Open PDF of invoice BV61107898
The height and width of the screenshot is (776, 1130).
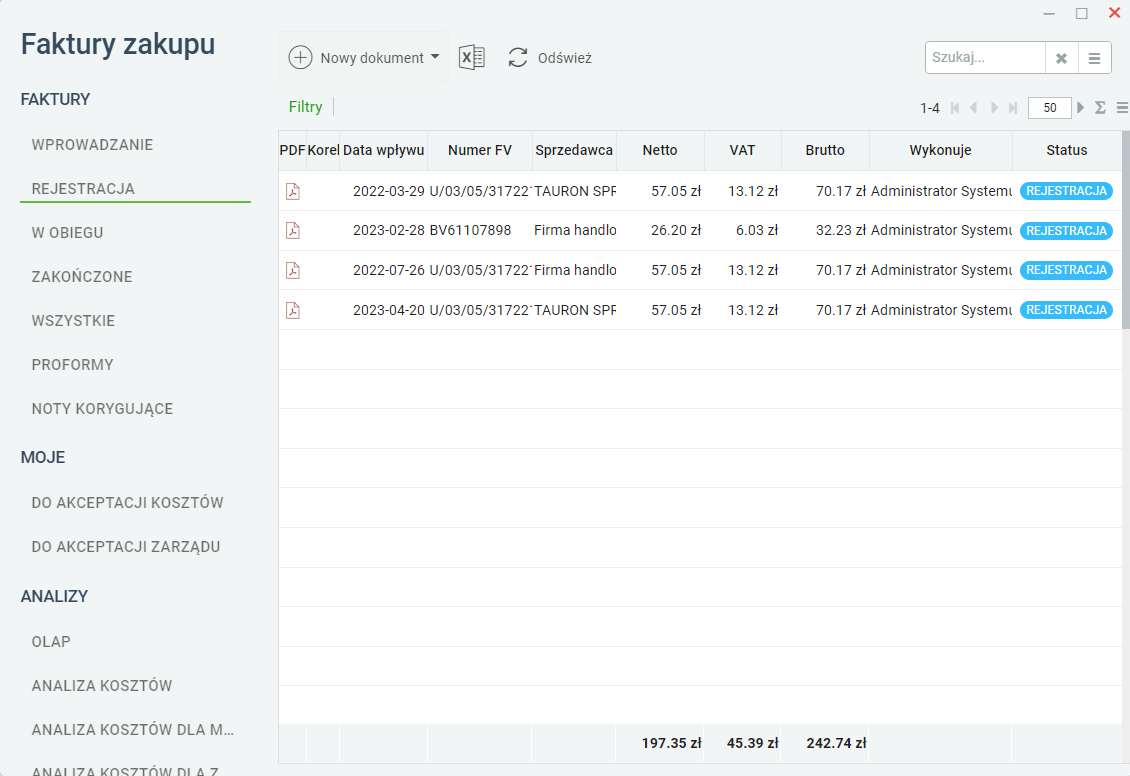(293, 231)
